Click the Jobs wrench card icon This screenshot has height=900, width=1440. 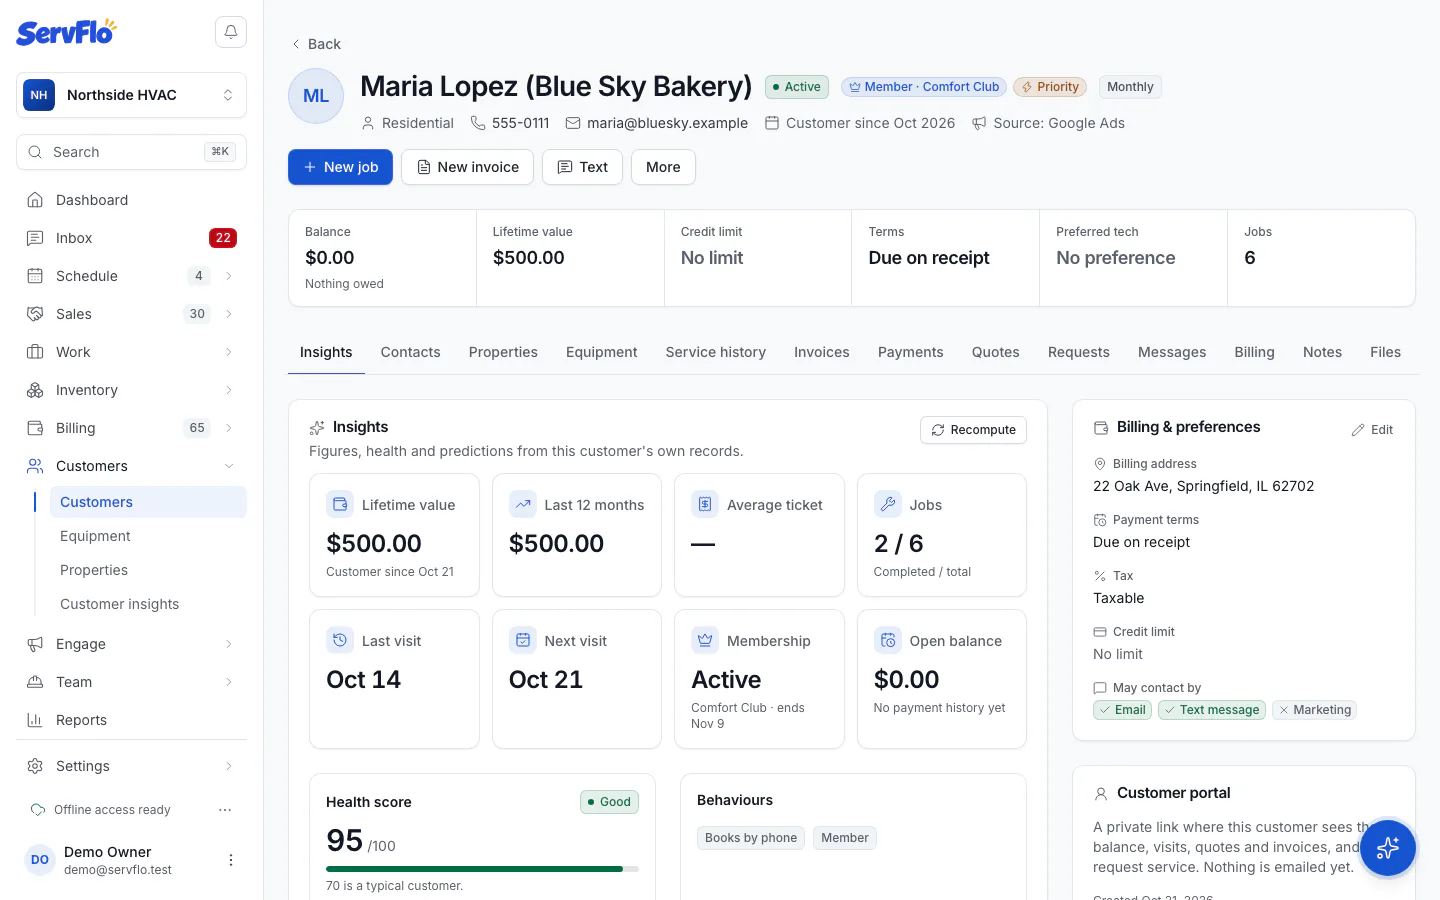(888, 504)
